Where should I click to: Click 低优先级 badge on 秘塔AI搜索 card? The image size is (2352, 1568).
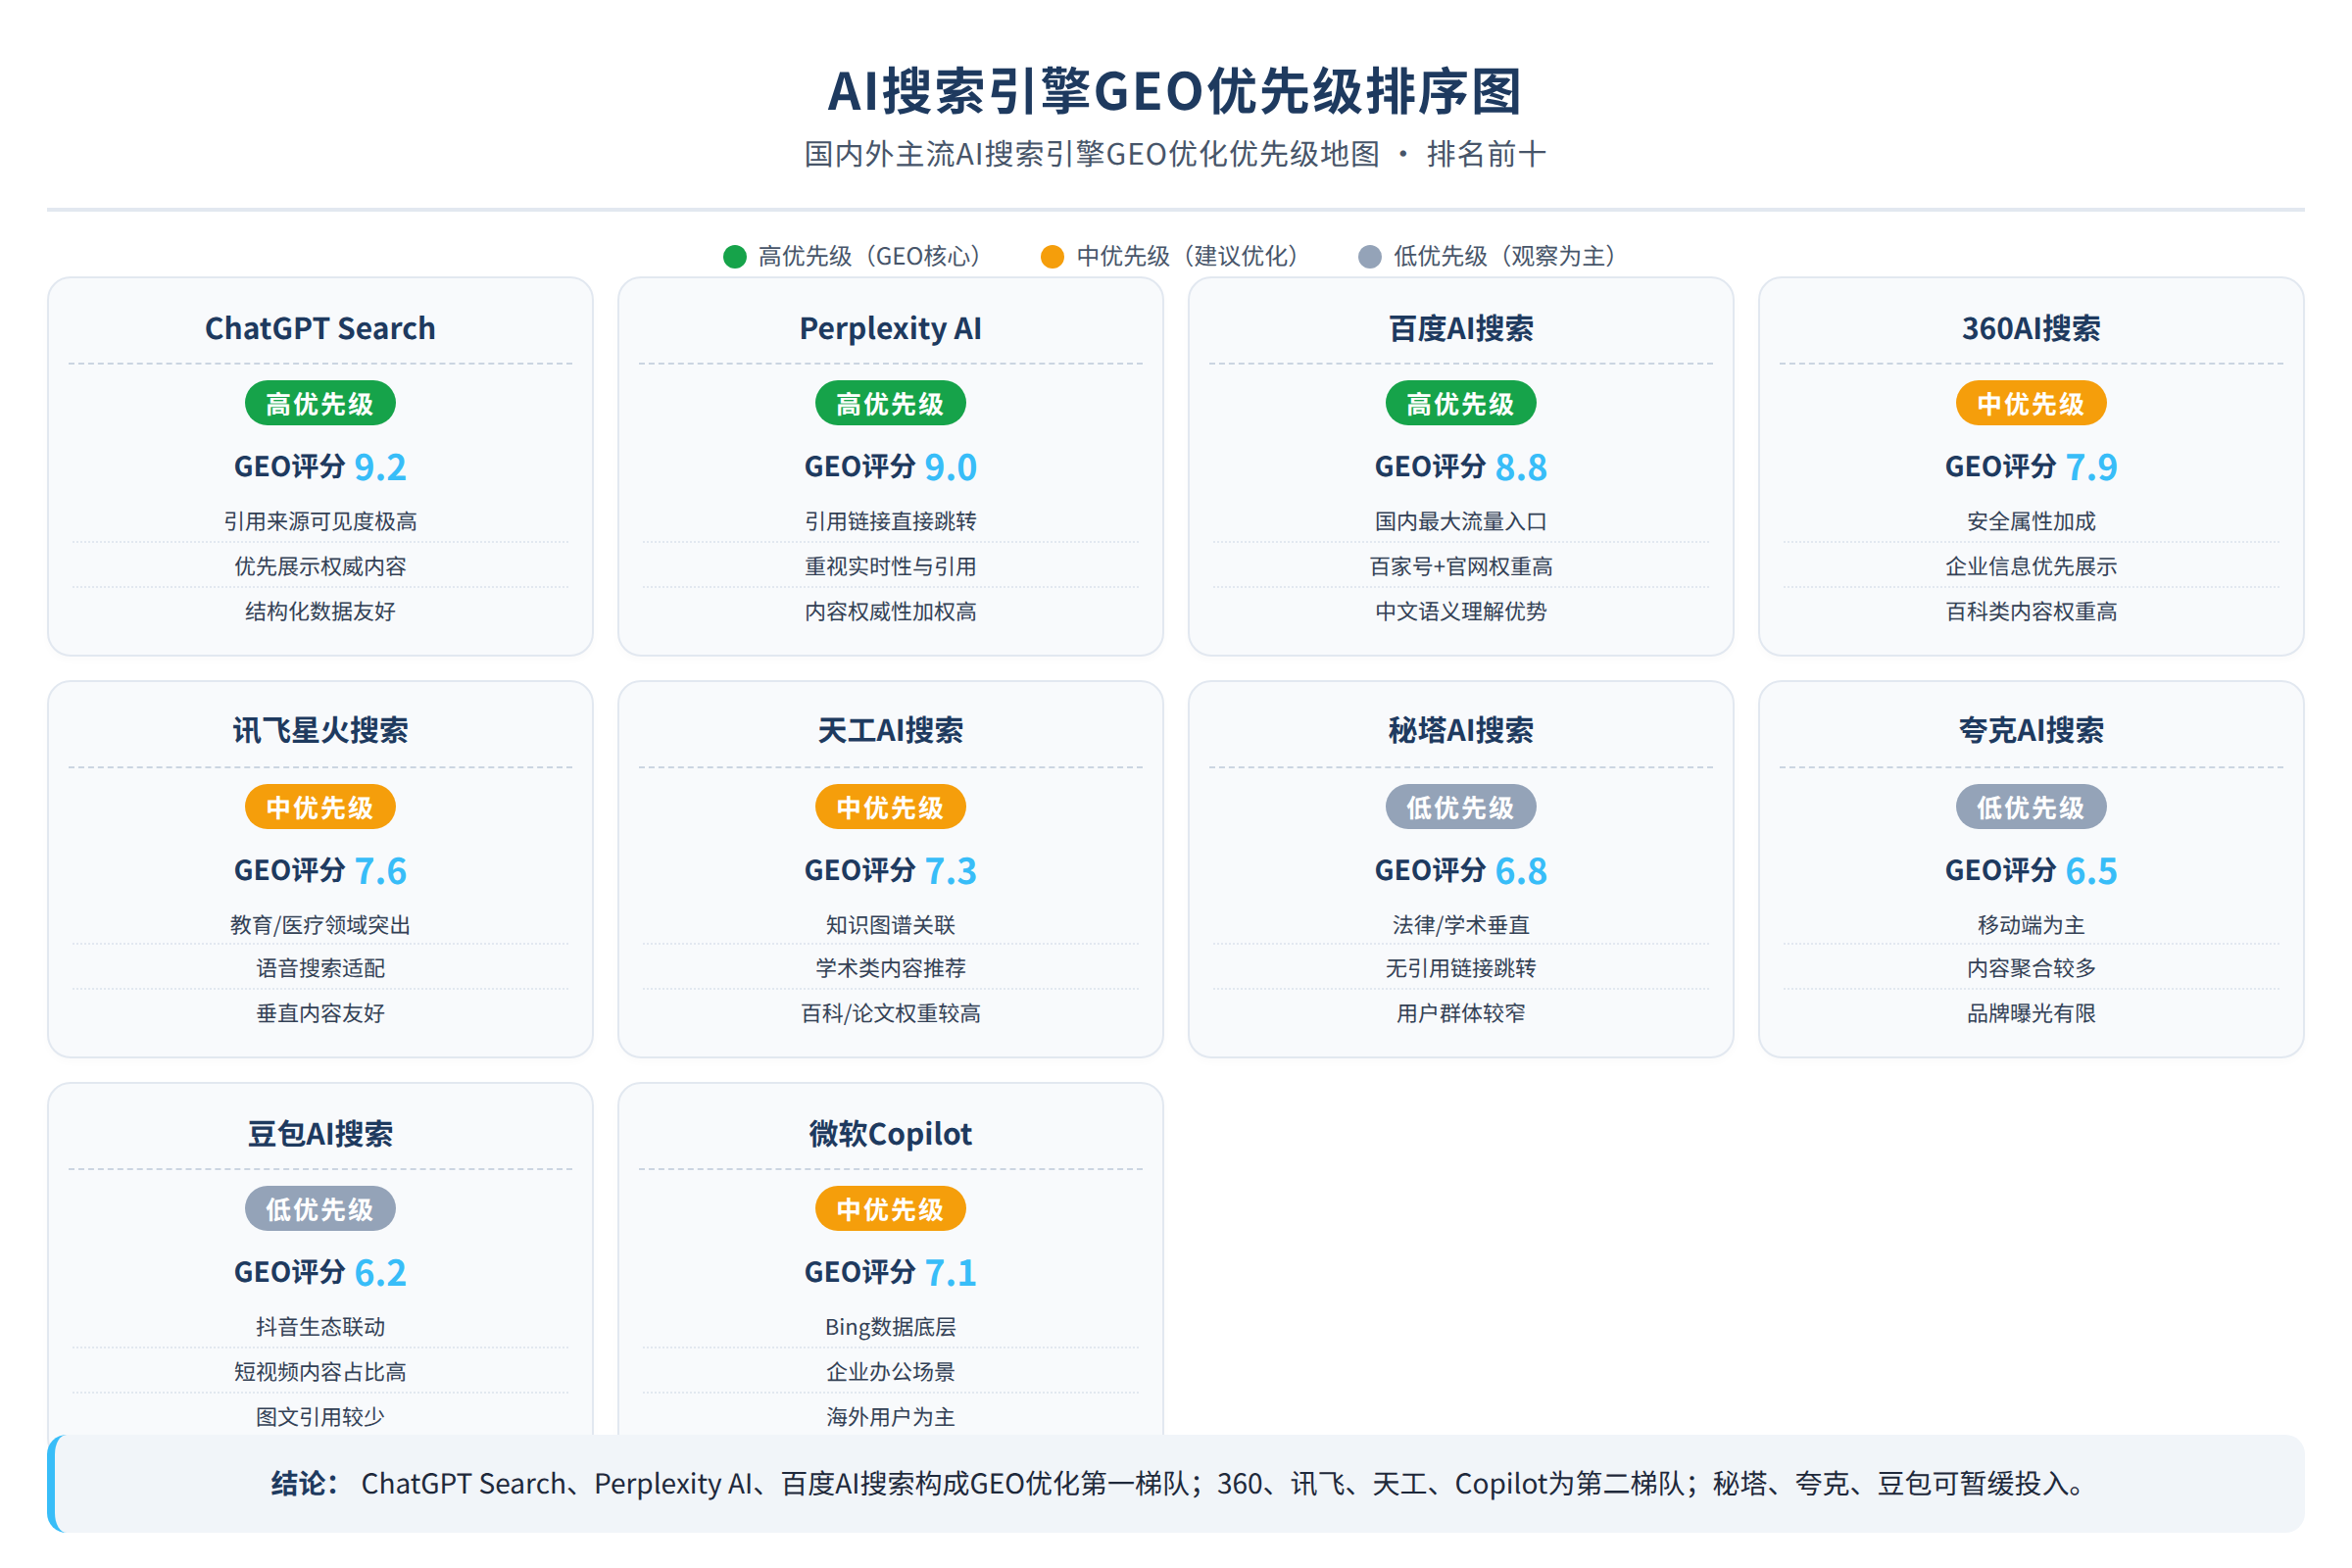(1461, 807)
